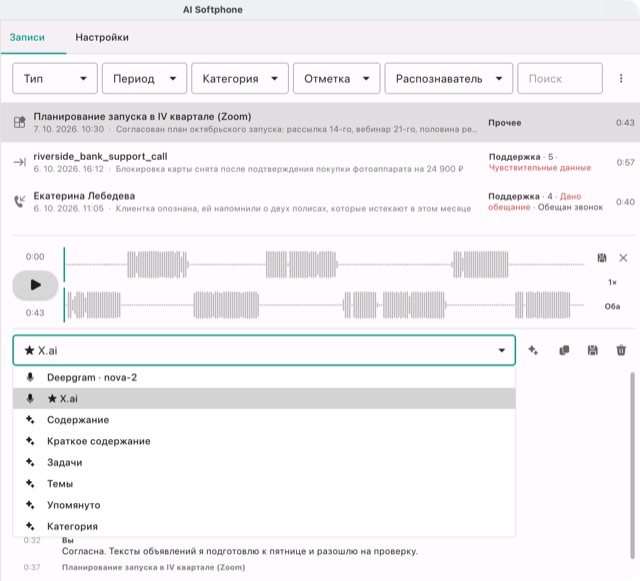This screenshot has width=640, height=581.
Task: Select the Екатерина Лебедева call recording
Action: [320, 202]
